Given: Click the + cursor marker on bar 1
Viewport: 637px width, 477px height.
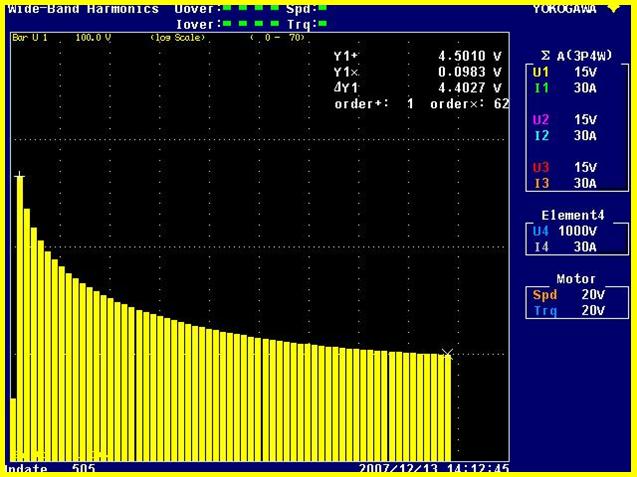Looking at the screenshot, I should [19, 176].
